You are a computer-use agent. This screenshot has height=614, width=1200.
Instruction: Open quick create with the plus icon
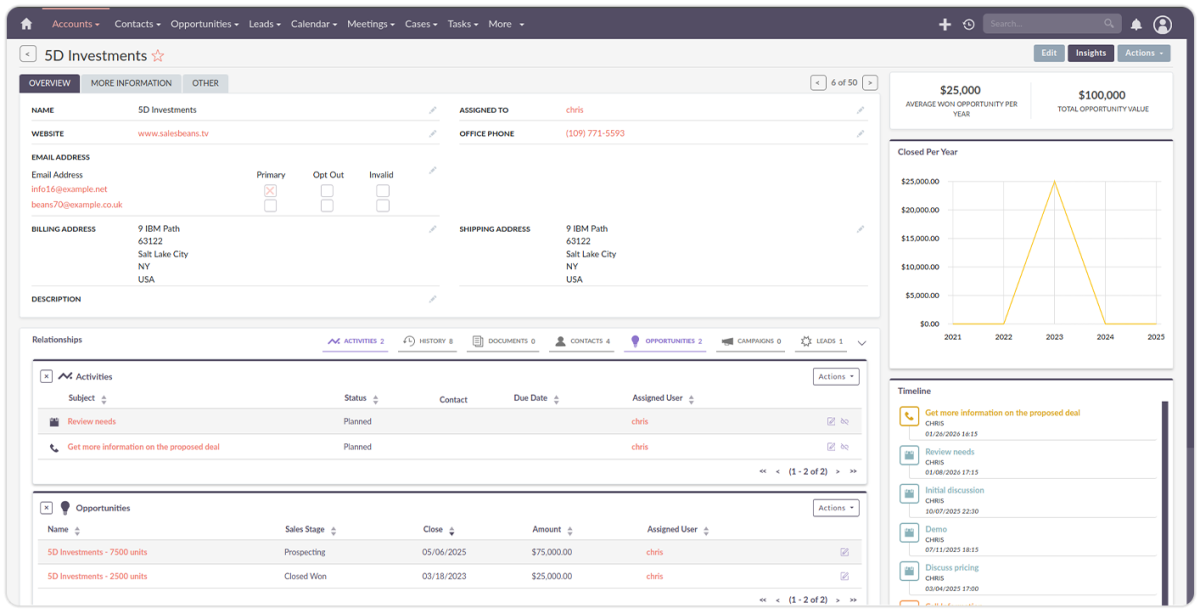[944, 23]
